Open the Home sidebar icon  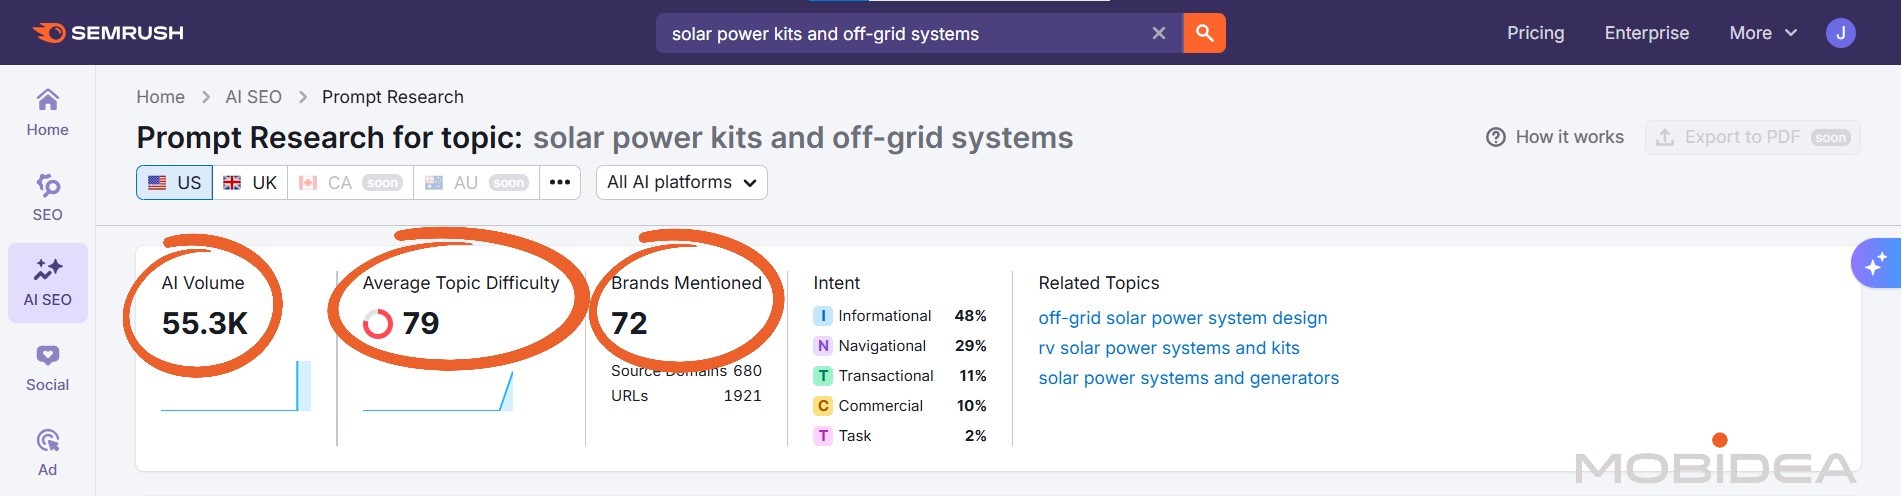point(47,112)
